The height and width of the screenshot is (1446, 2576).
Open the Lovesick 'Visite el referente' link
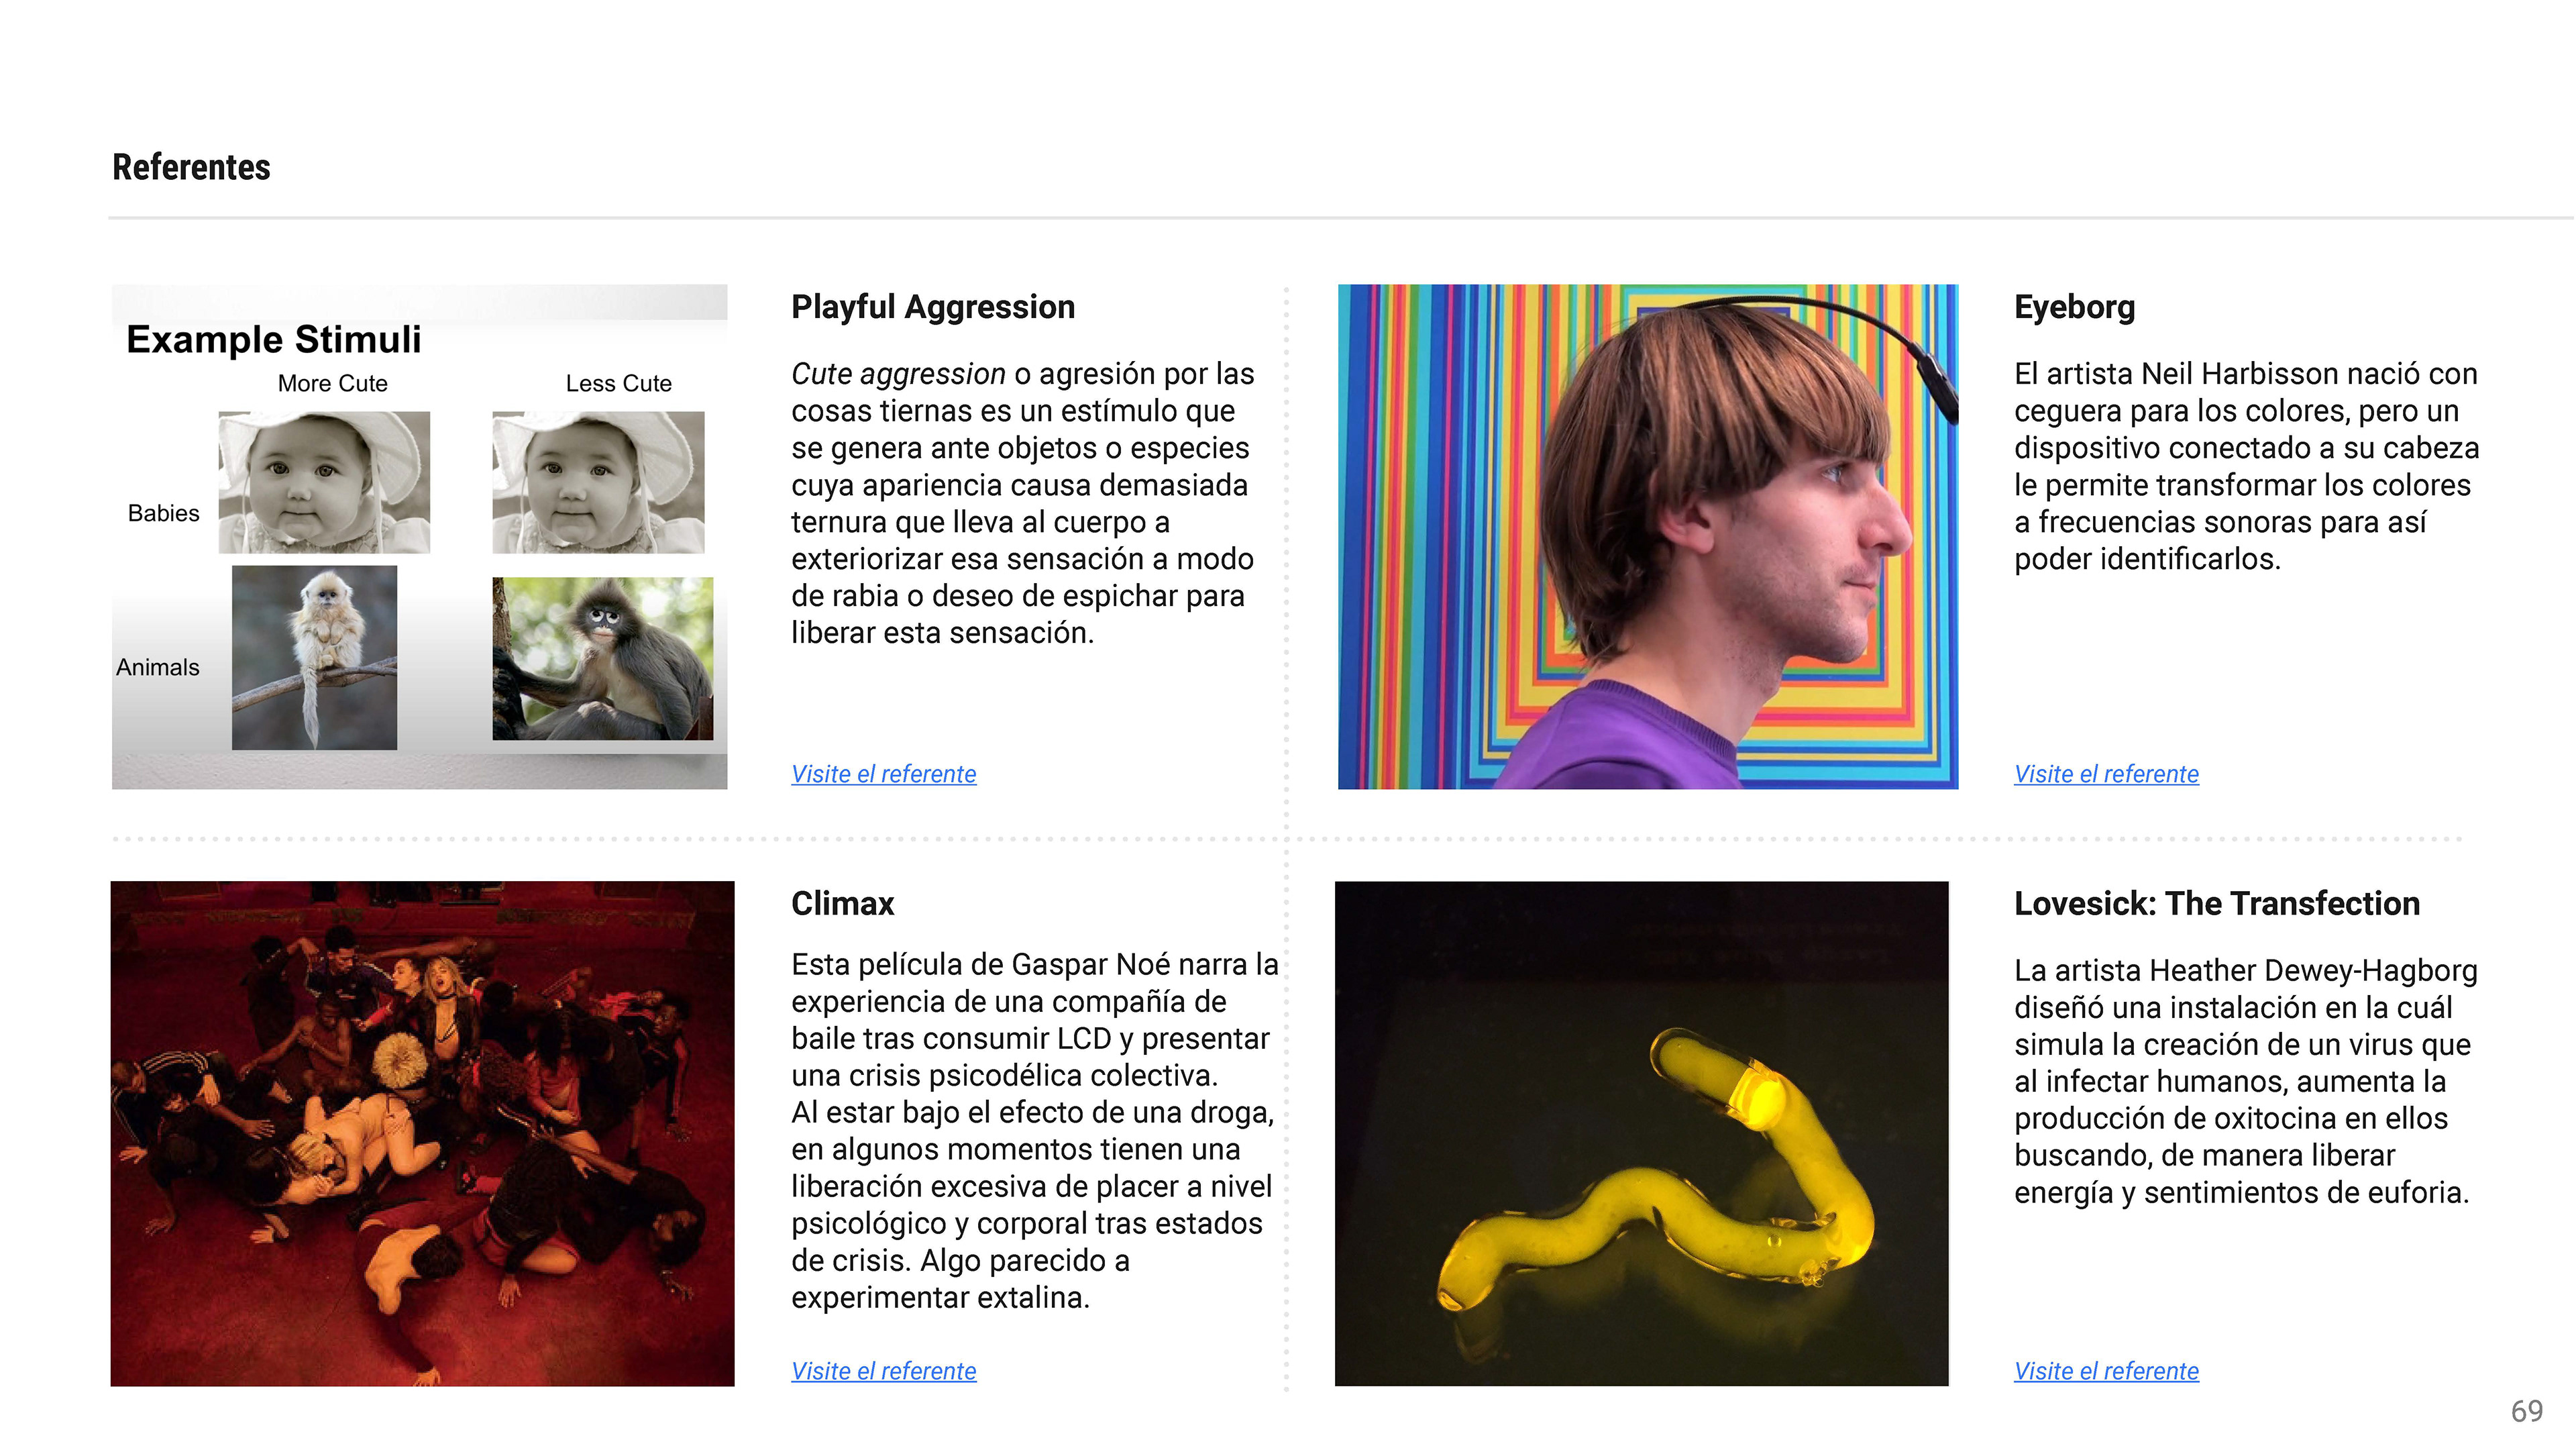click(2106, 1371)
